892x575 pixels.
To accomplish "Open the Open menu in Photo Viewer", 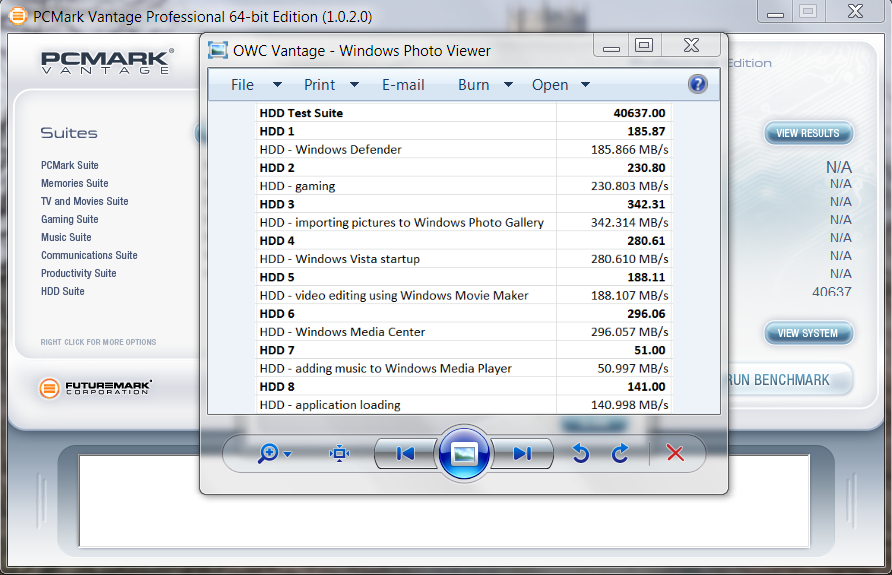I will (x=550, y=85).
